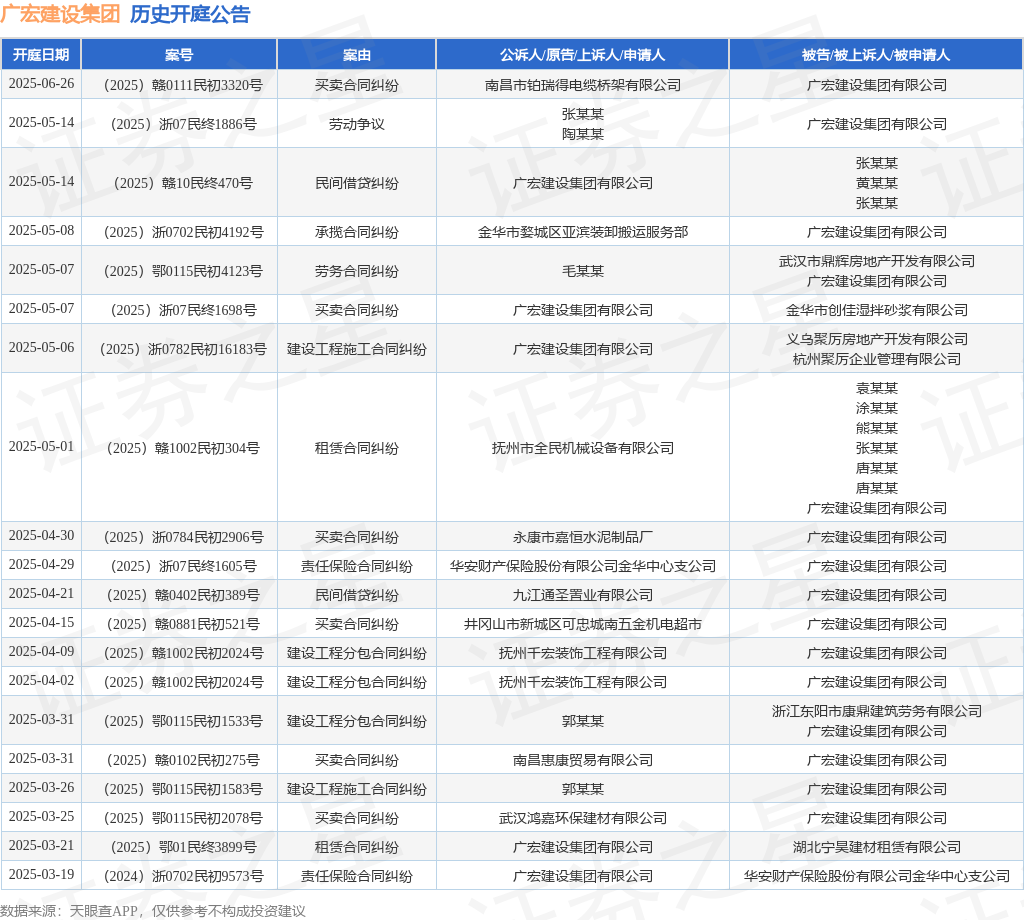Click defendant 武汉市鼎辉房地产开发有限公司
This screenshot has width=1024, height=920.
point(876,261)
